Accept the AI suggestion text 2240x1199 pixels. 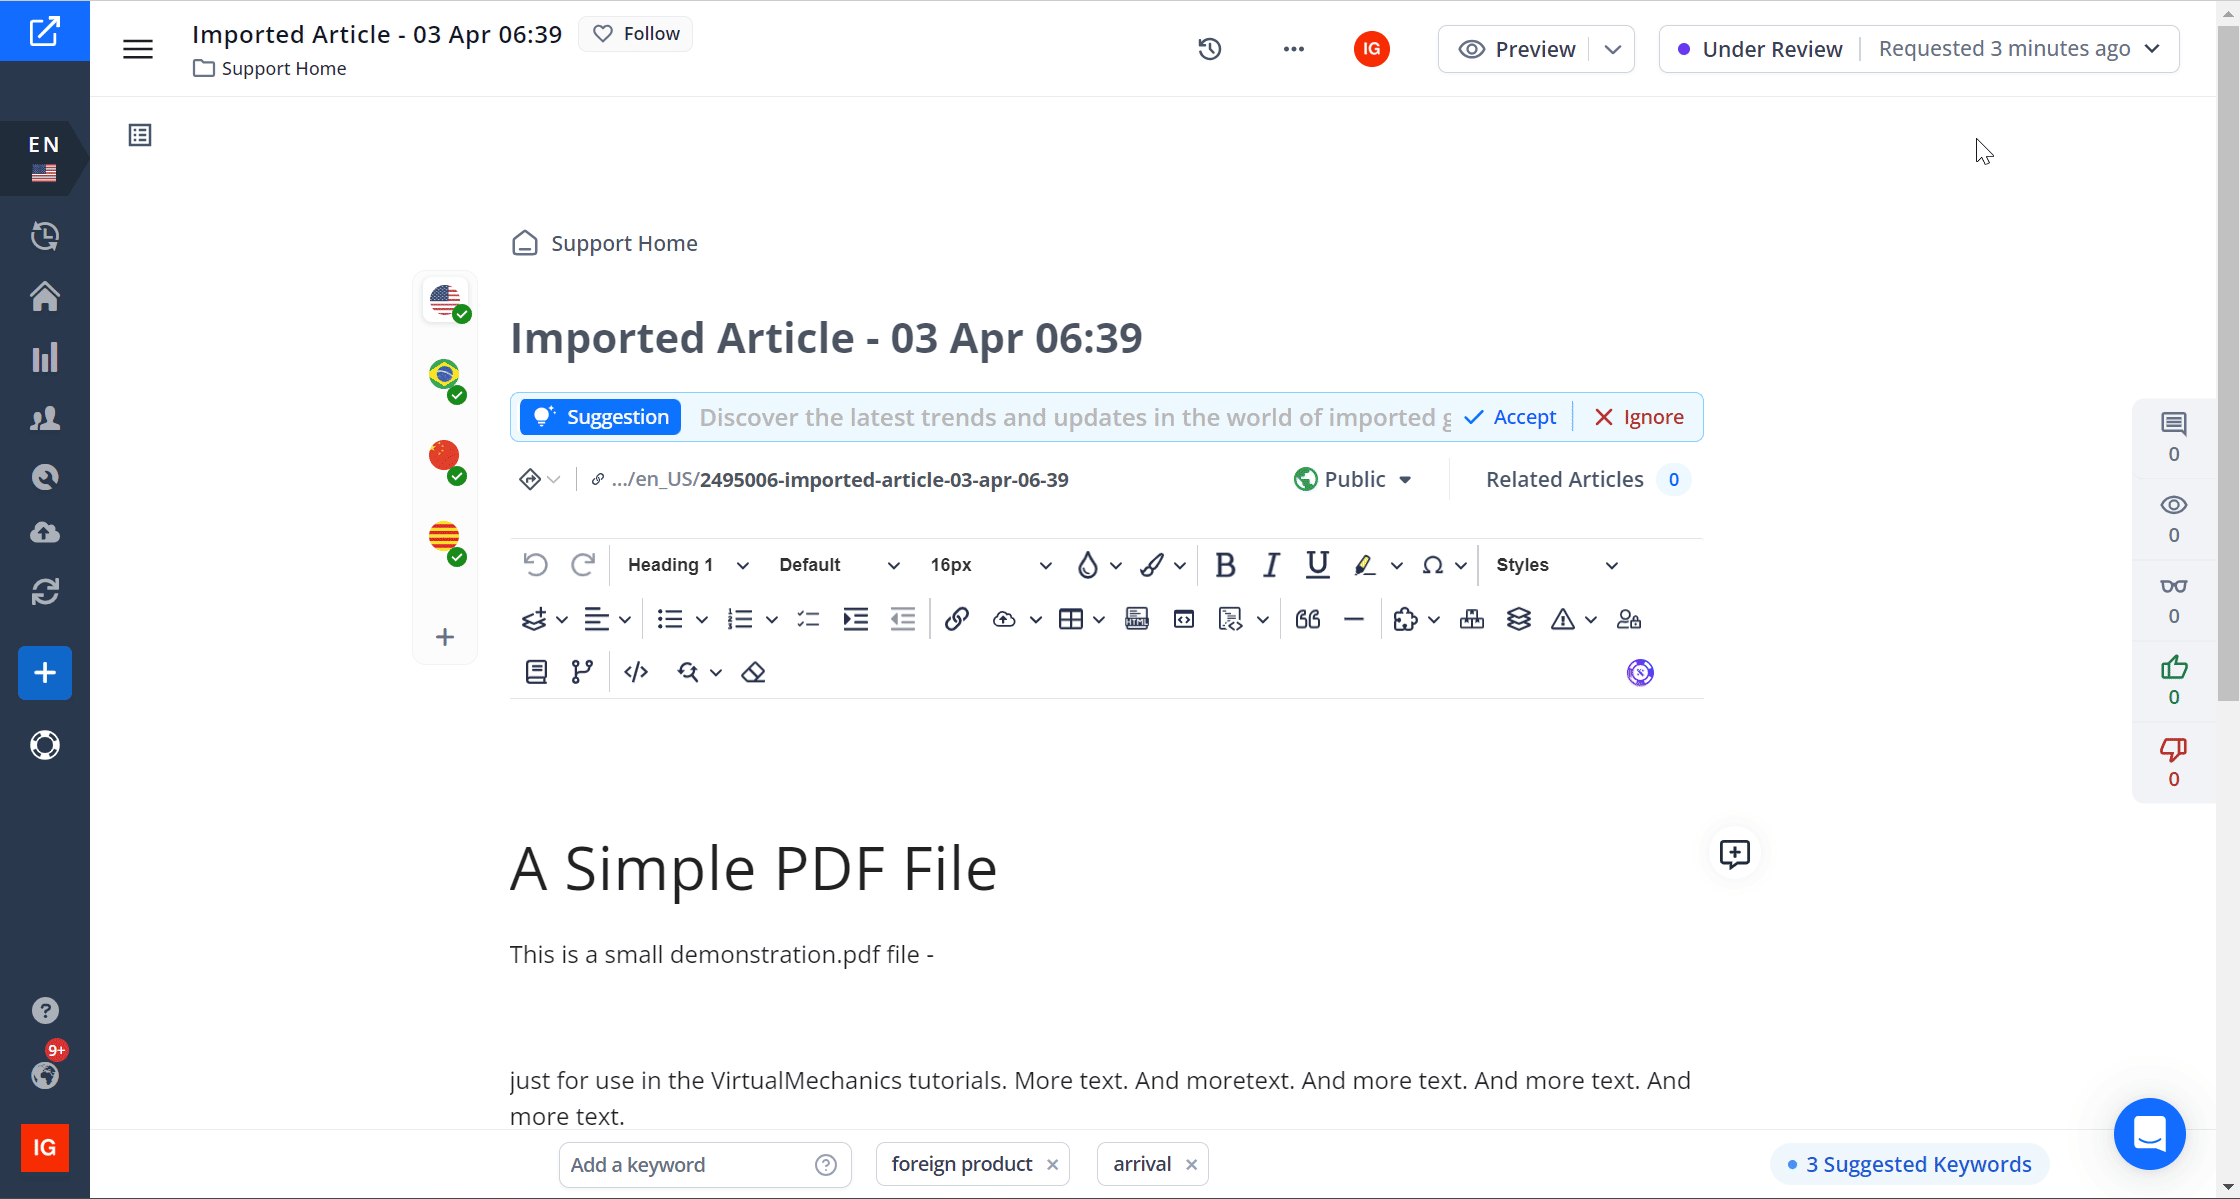(1511, 416)
